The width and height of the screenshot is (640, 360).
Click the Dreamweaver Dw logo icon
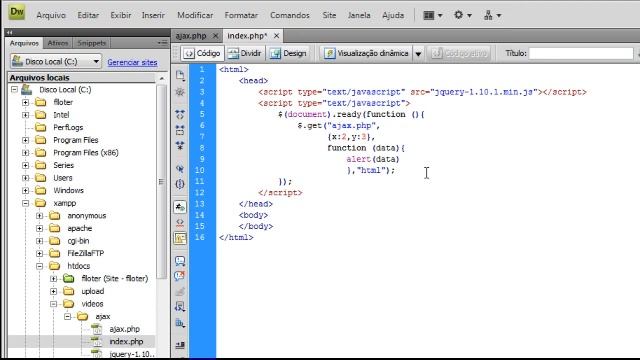point(16,12)
